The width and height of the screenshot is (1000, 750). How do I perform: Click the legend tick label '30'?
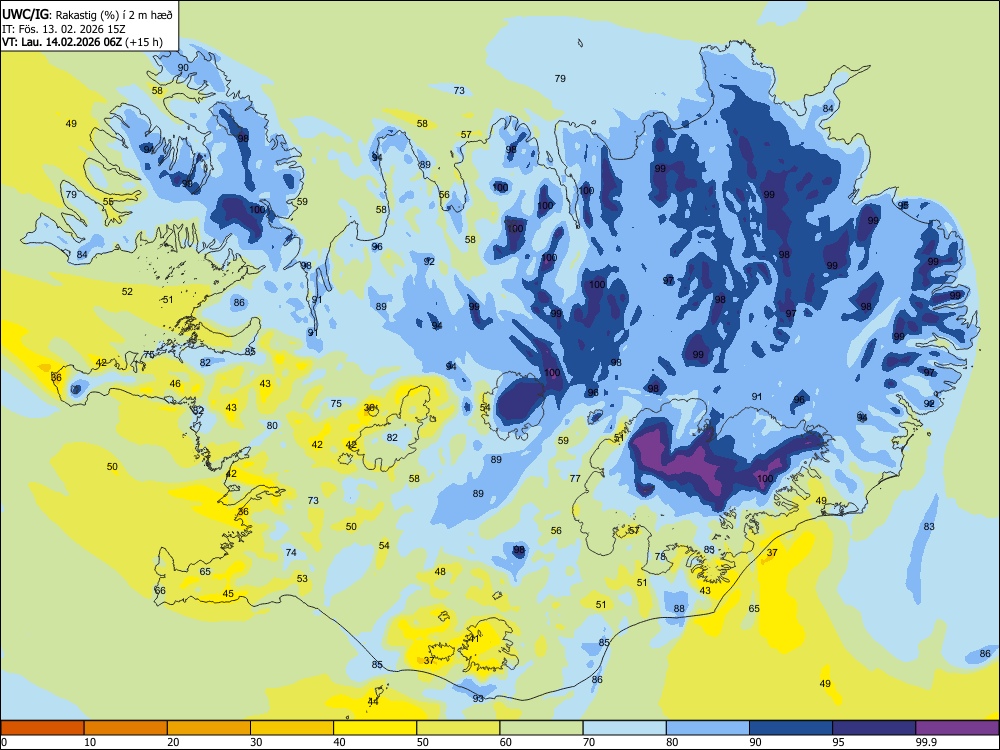tap(256, 742)
